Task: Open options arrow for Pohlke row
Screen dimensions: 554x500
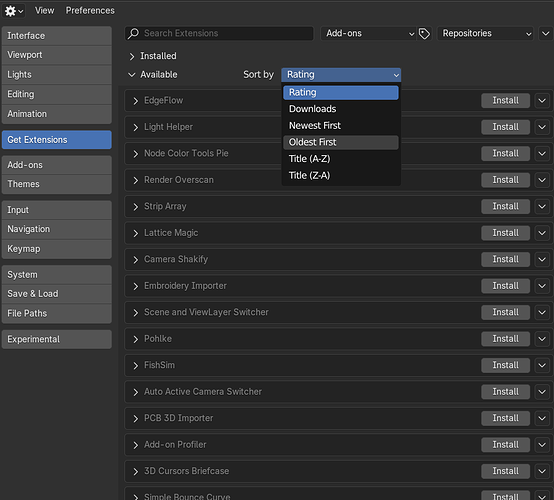Action: [542, 339]
